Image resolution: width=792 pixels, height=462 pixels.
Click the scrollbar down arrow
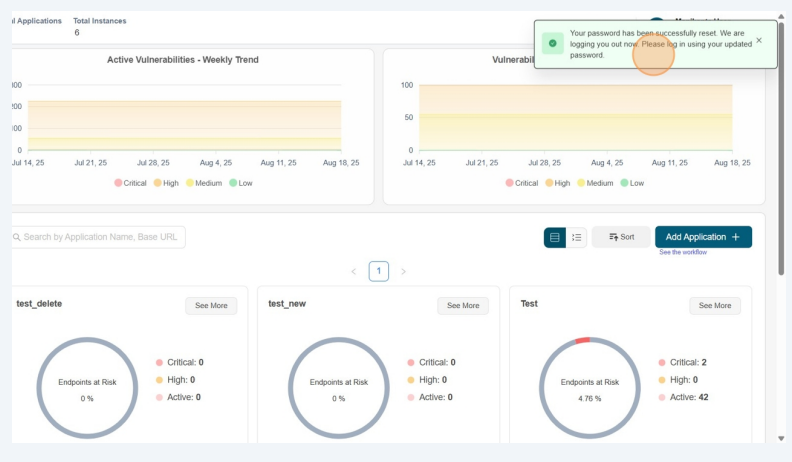(x=782, y=438)
